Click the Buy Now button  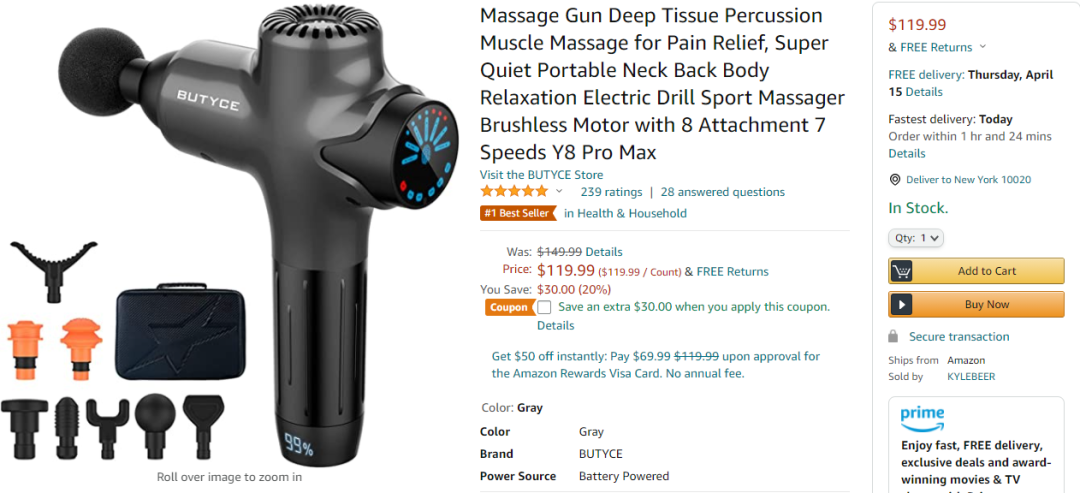976,304
